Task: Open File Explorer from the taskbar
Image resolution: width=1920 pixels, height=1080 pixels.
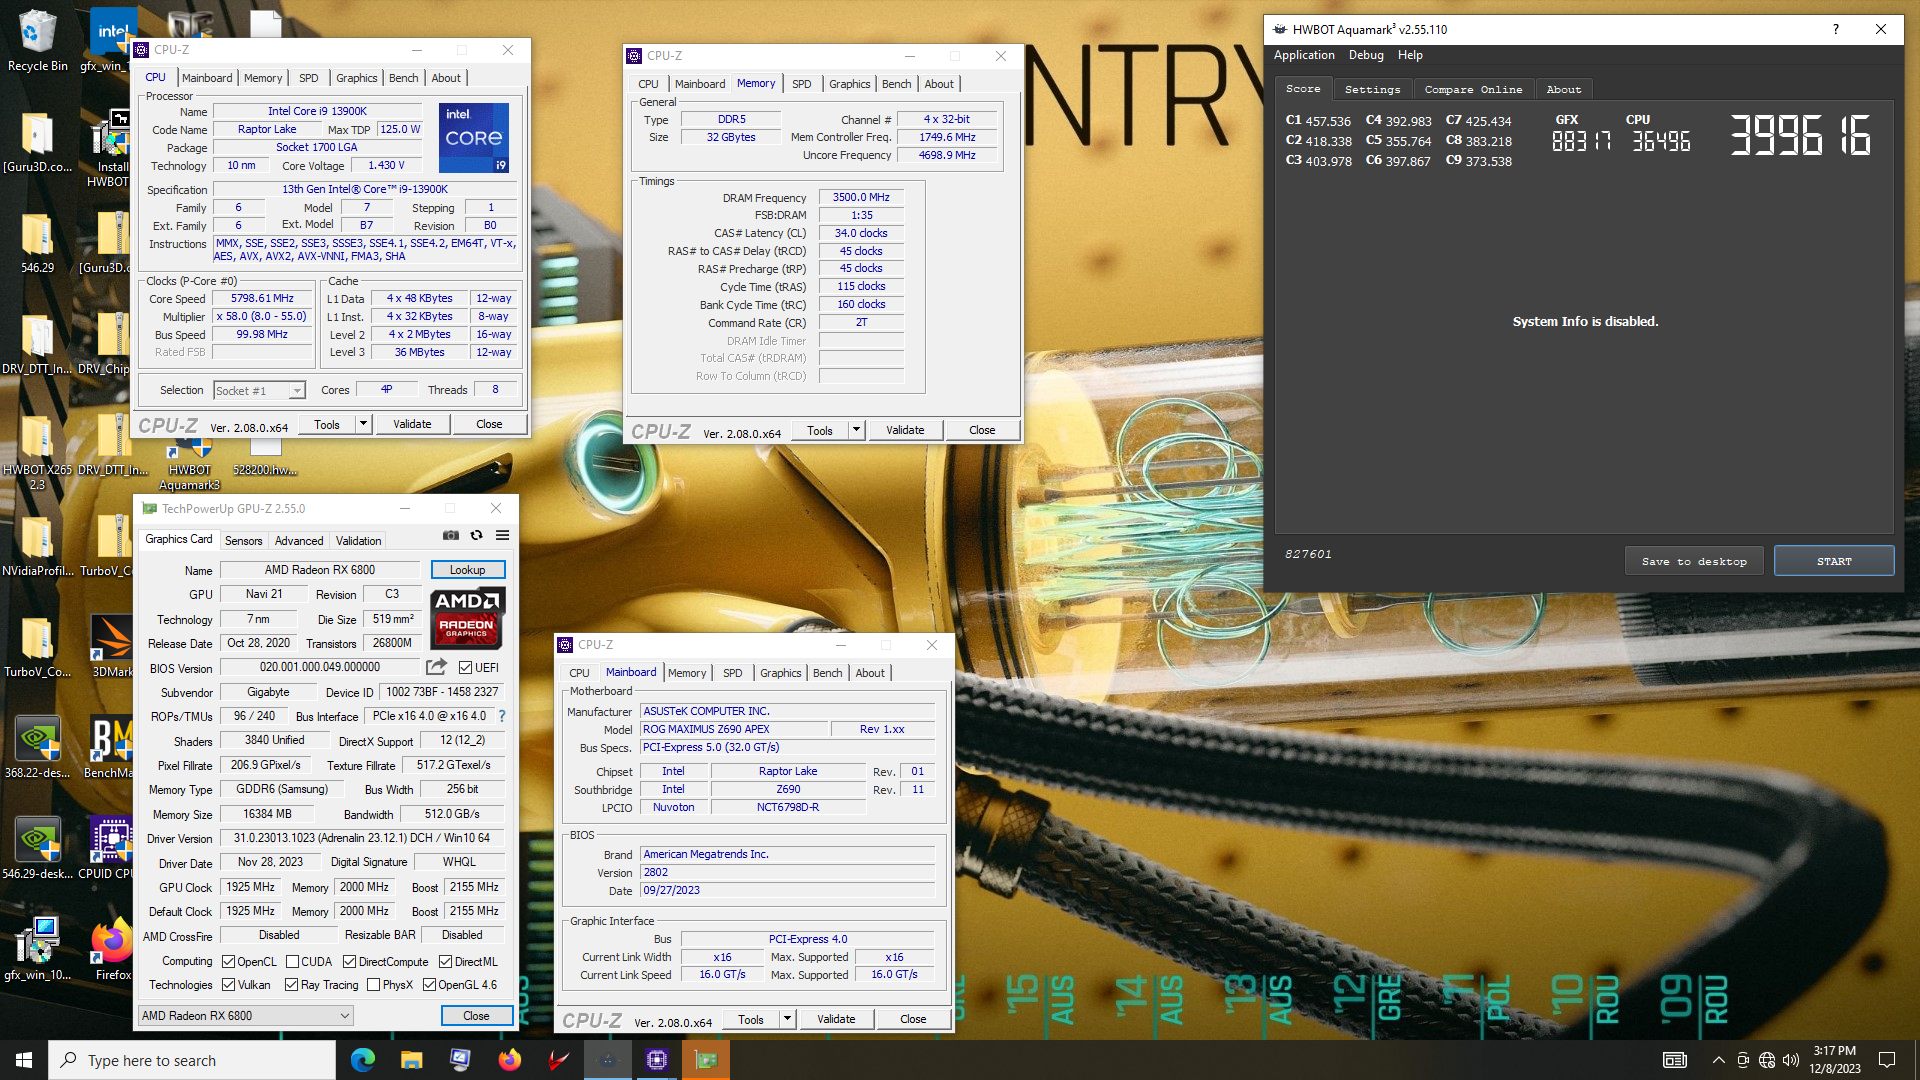Action: pyautogui.click(x=411, y=1060)
